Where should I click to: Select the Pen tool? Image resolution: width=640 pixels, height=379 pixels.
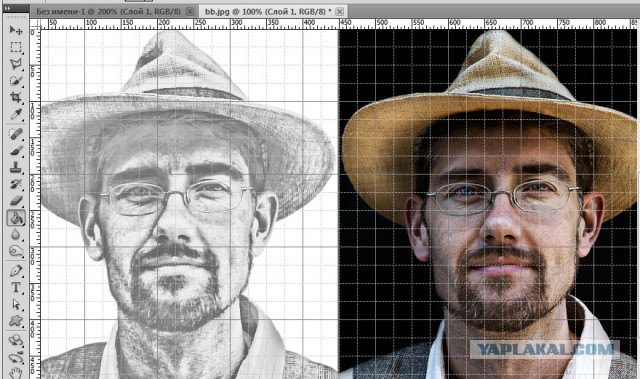[16, 270]
